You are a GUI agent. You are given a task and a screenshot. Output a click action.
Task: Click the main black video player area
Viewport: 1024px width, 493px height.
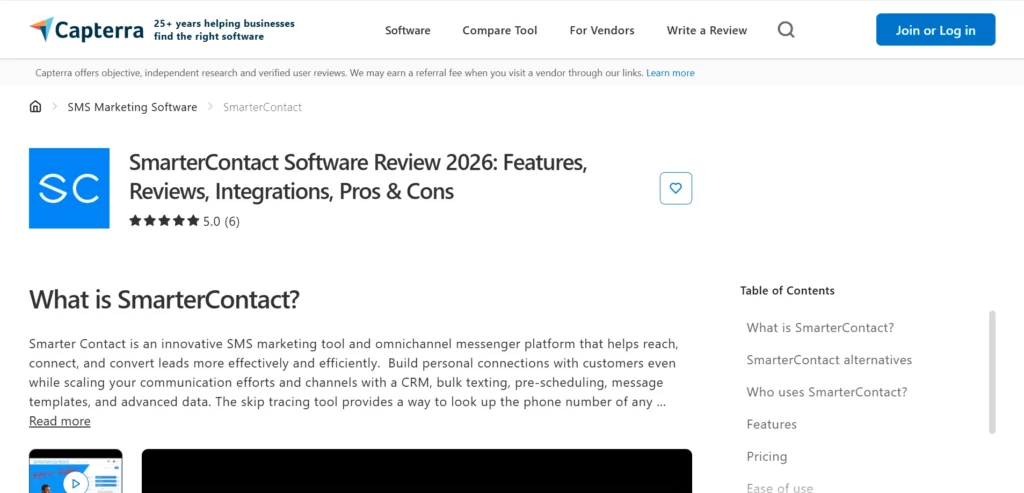[x=417, y=471]
